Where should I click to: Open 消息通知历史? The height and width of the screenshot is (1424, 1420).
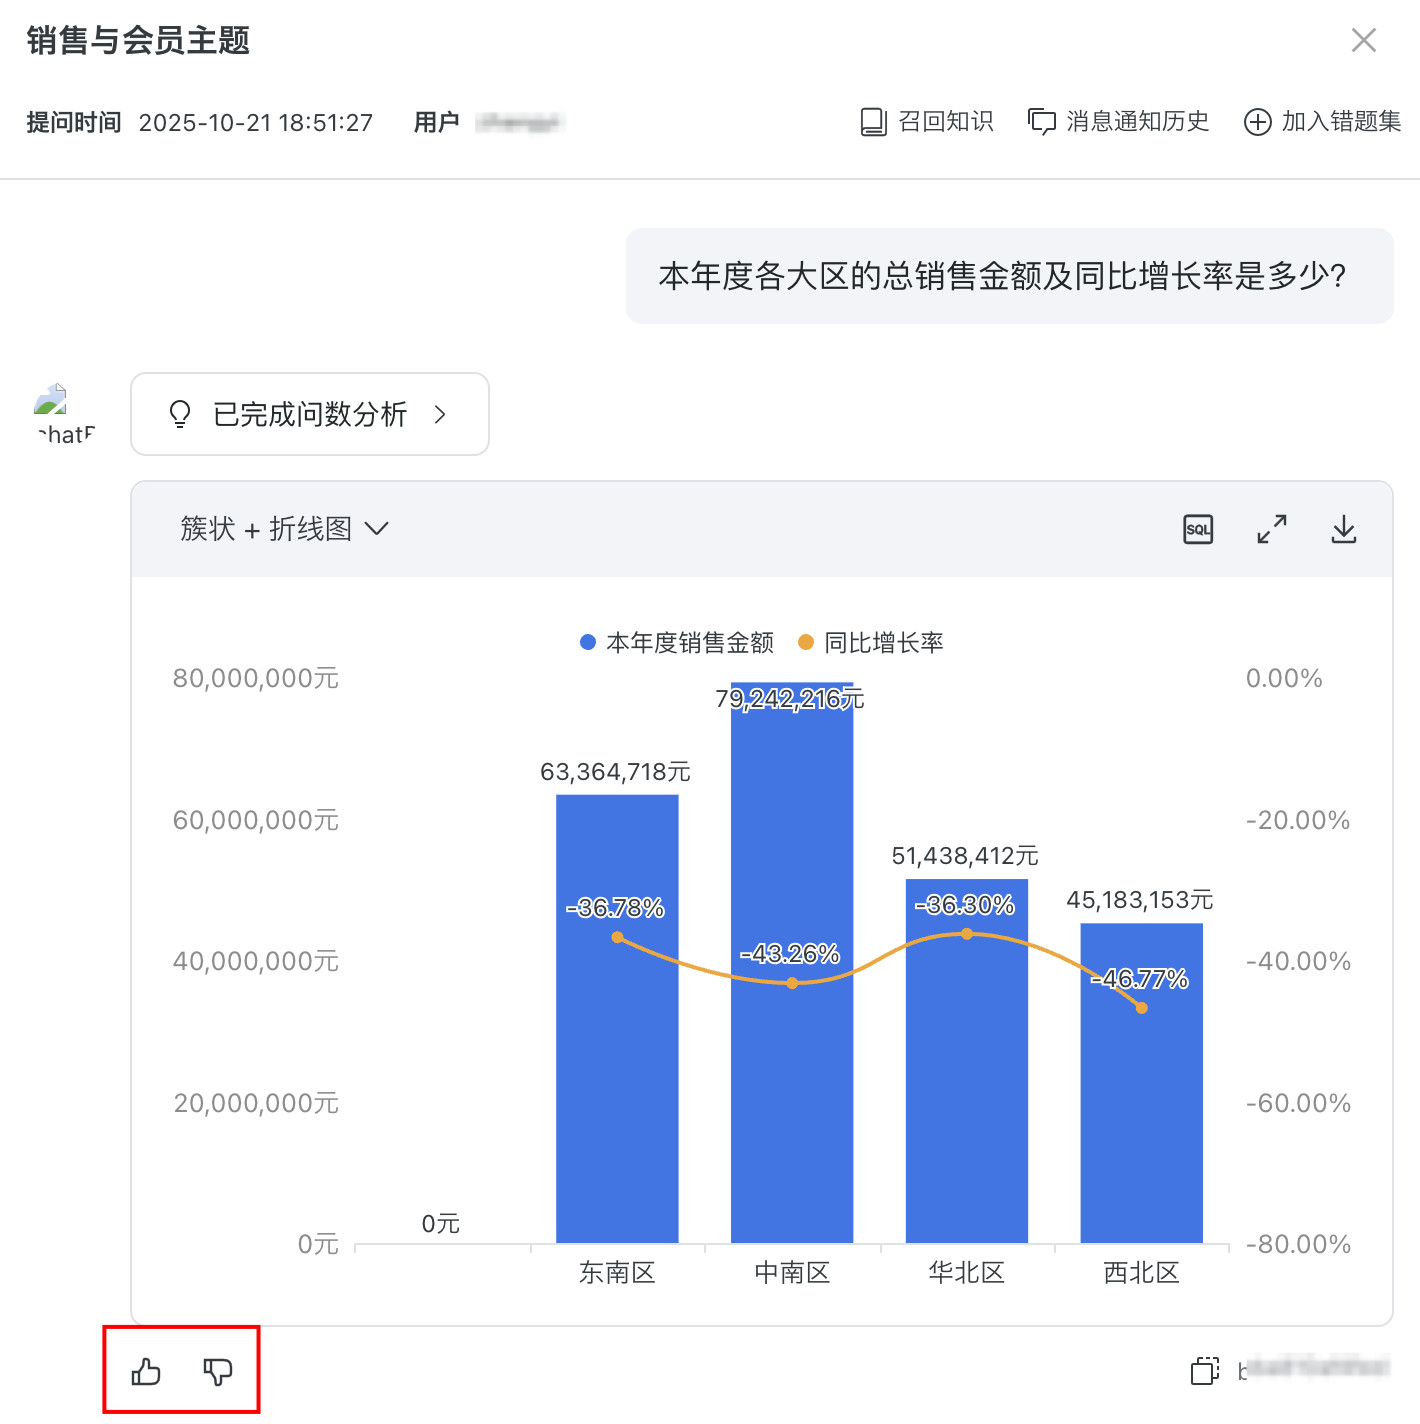1119,122
